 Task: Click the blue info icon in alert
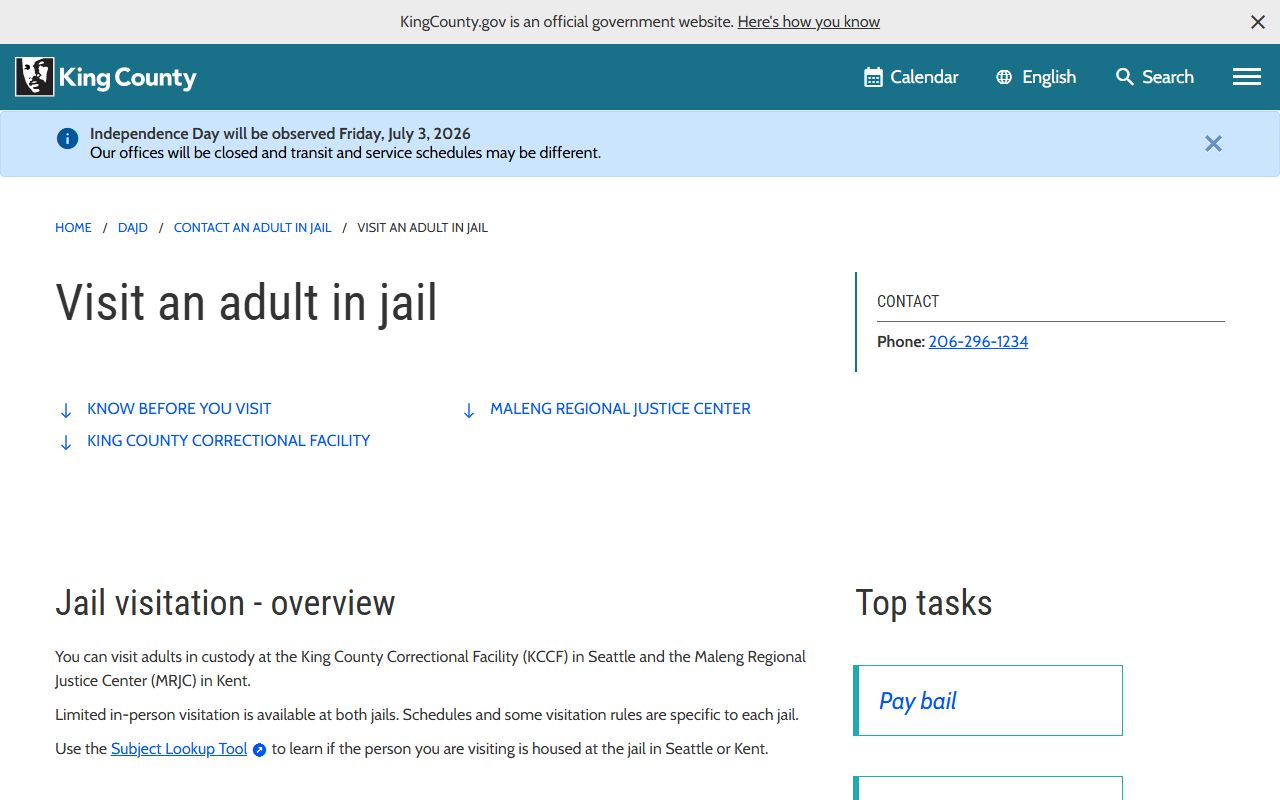[x=67, y=139]
